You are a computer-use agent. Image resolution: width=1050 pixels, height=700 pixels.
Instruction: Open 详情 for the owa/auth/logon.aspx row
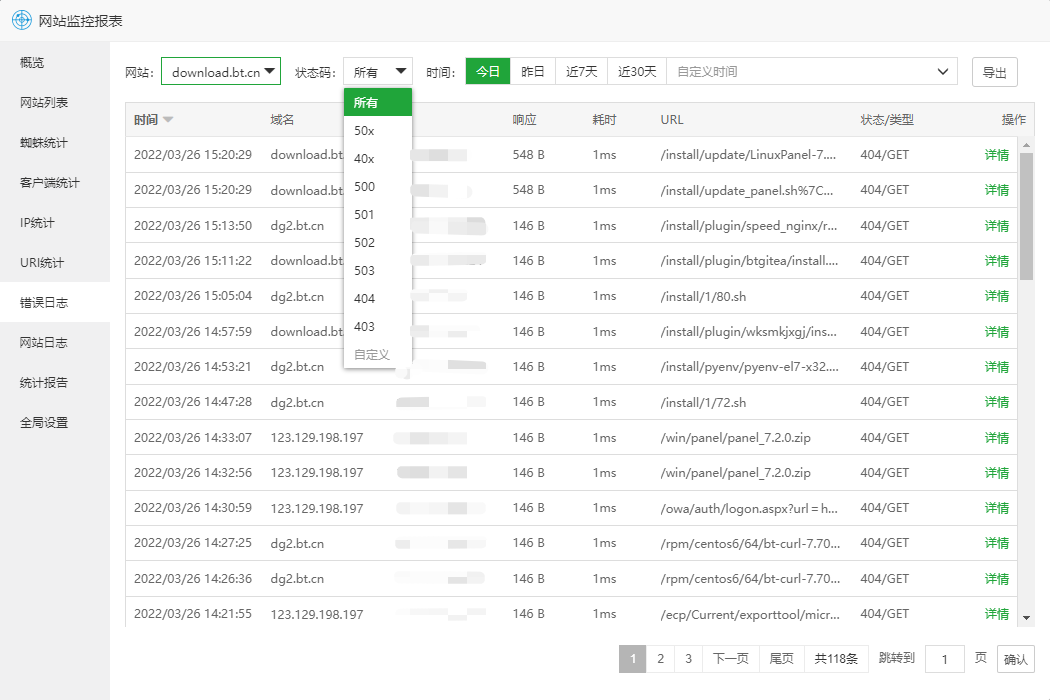996,508
